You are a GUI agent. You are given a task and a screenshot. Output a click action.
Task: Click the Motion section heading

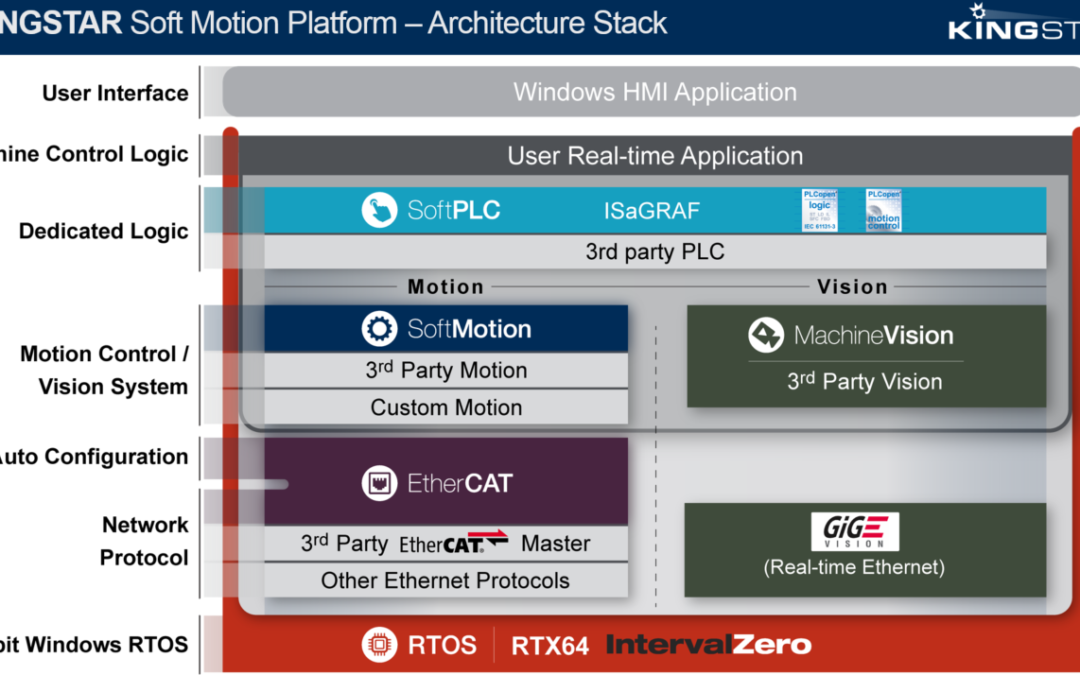tap(446, 287)
